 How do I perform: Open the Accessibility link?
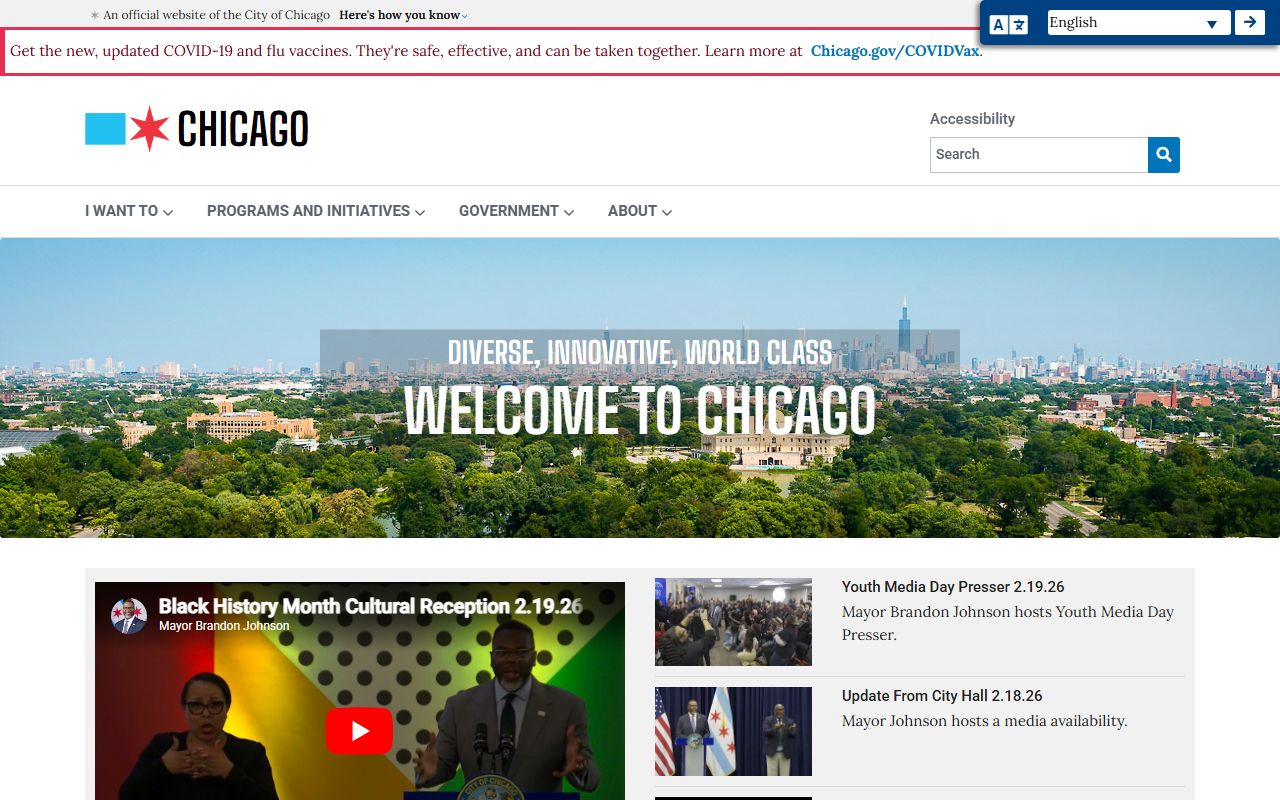tap(972, 118)
